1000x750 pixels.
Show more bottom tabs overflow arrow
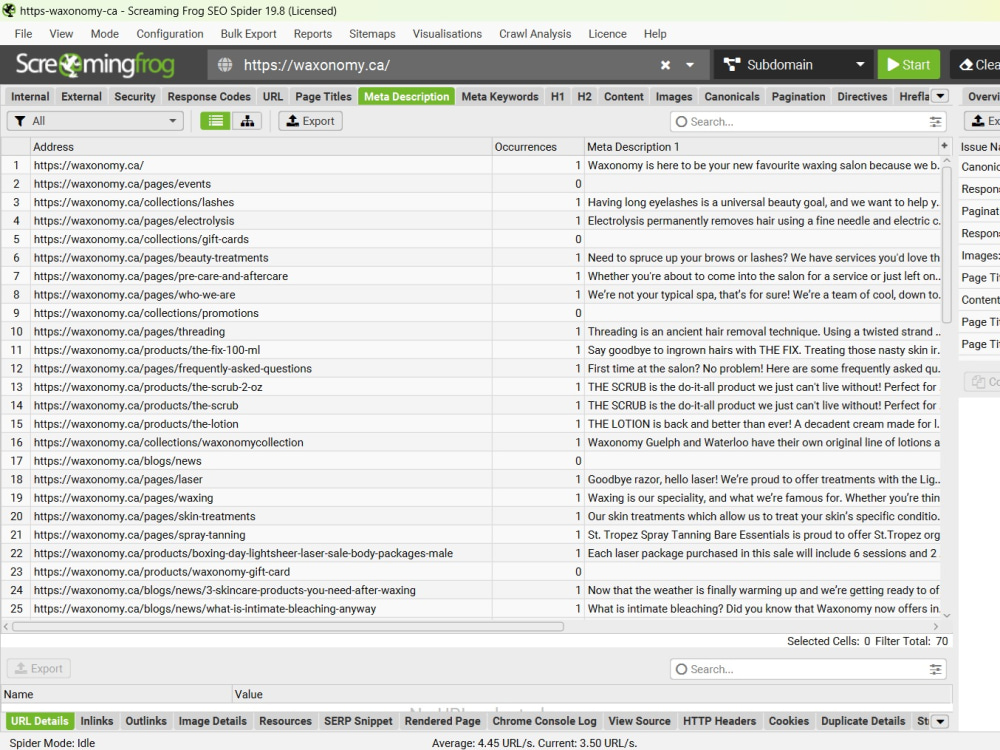tap(939, 721)
